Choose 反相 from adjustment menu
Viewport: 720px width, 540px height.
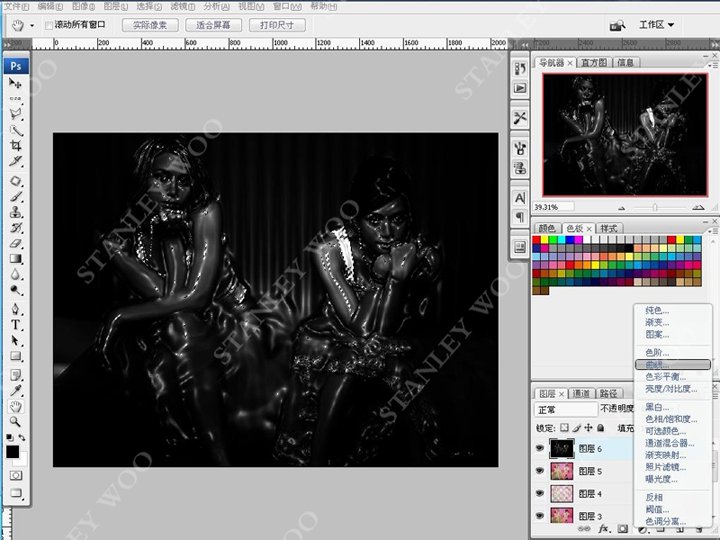click(x=654, y=497)
